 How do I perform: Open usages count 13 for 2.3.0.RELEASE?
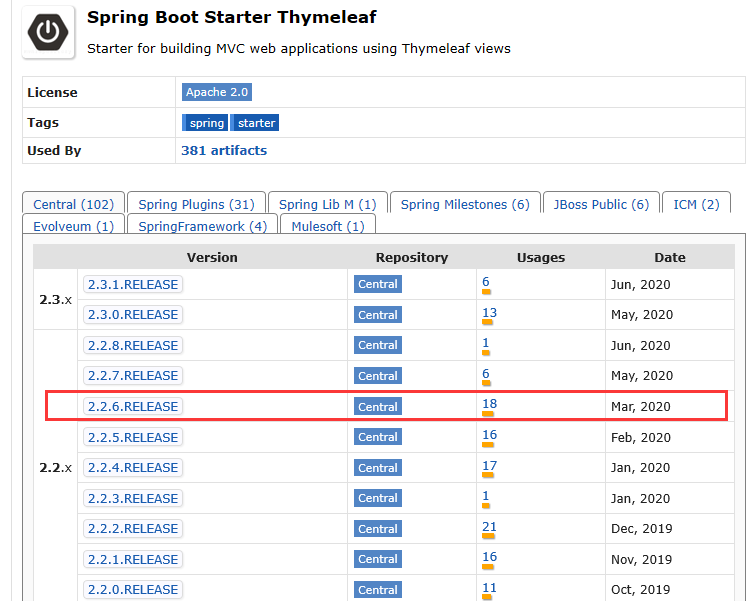coord(489,313)
